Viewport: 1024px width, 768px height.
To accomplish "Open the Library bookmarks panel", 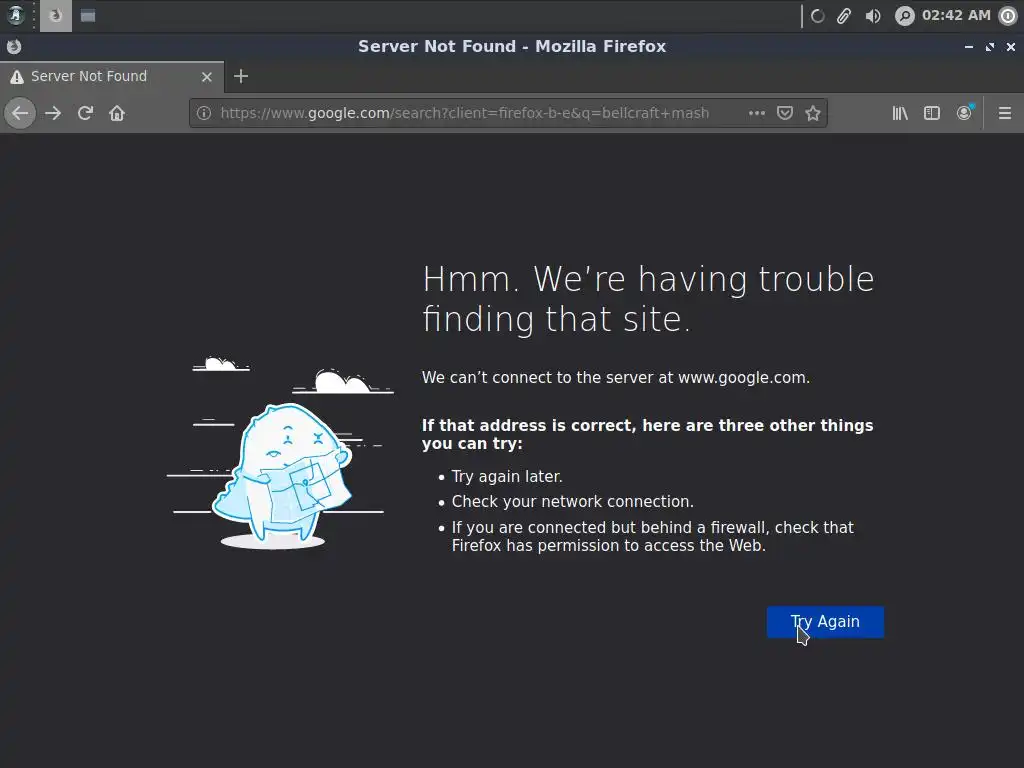I will point(900,113).
